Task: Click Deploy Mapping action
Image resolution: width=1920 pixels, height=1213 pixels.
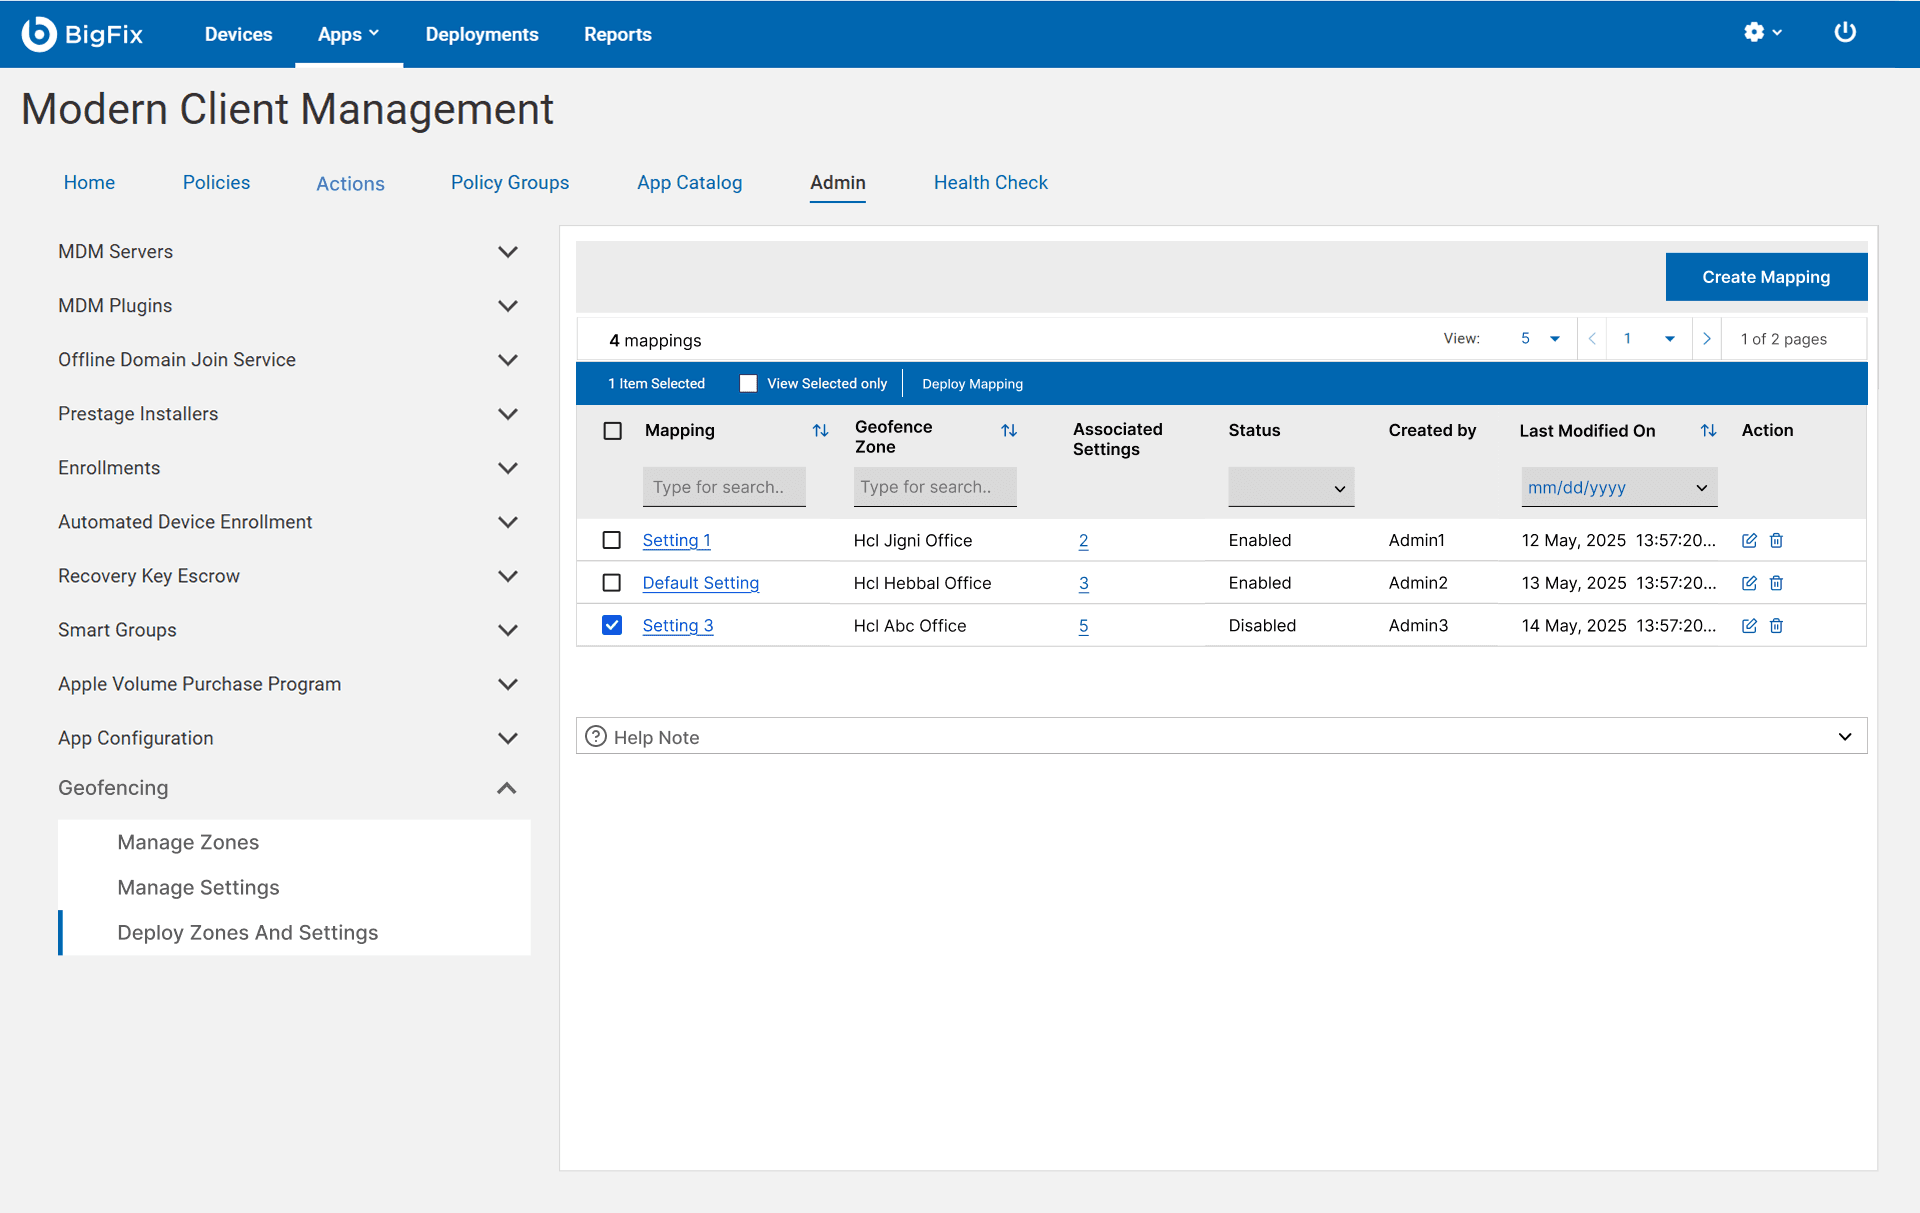Action: pyautogui.click(x=972, y=384)
